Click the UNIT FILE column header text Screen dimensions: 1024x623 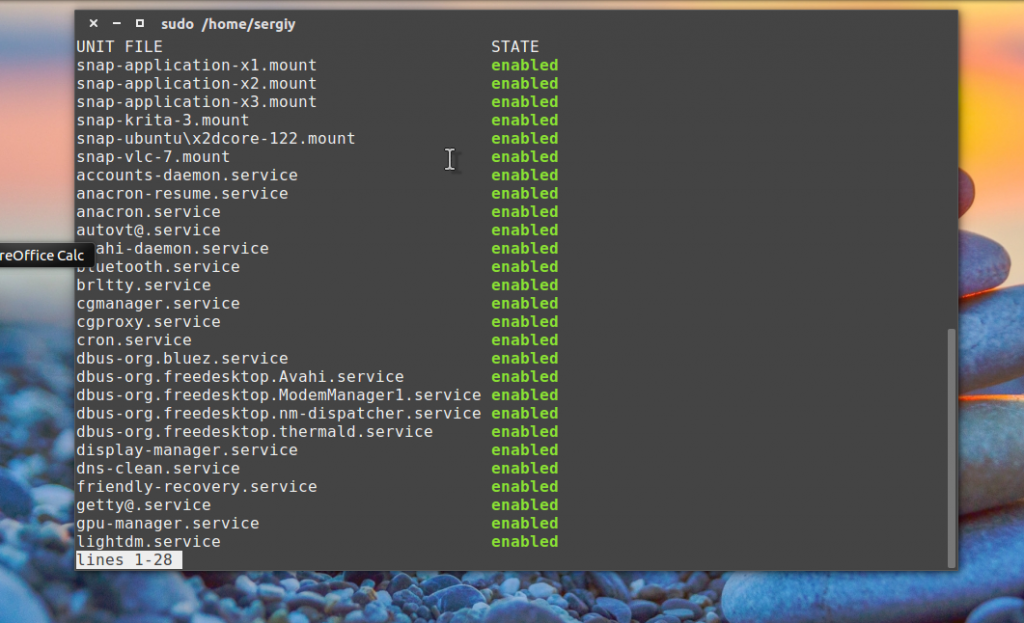tap(119, 46)
